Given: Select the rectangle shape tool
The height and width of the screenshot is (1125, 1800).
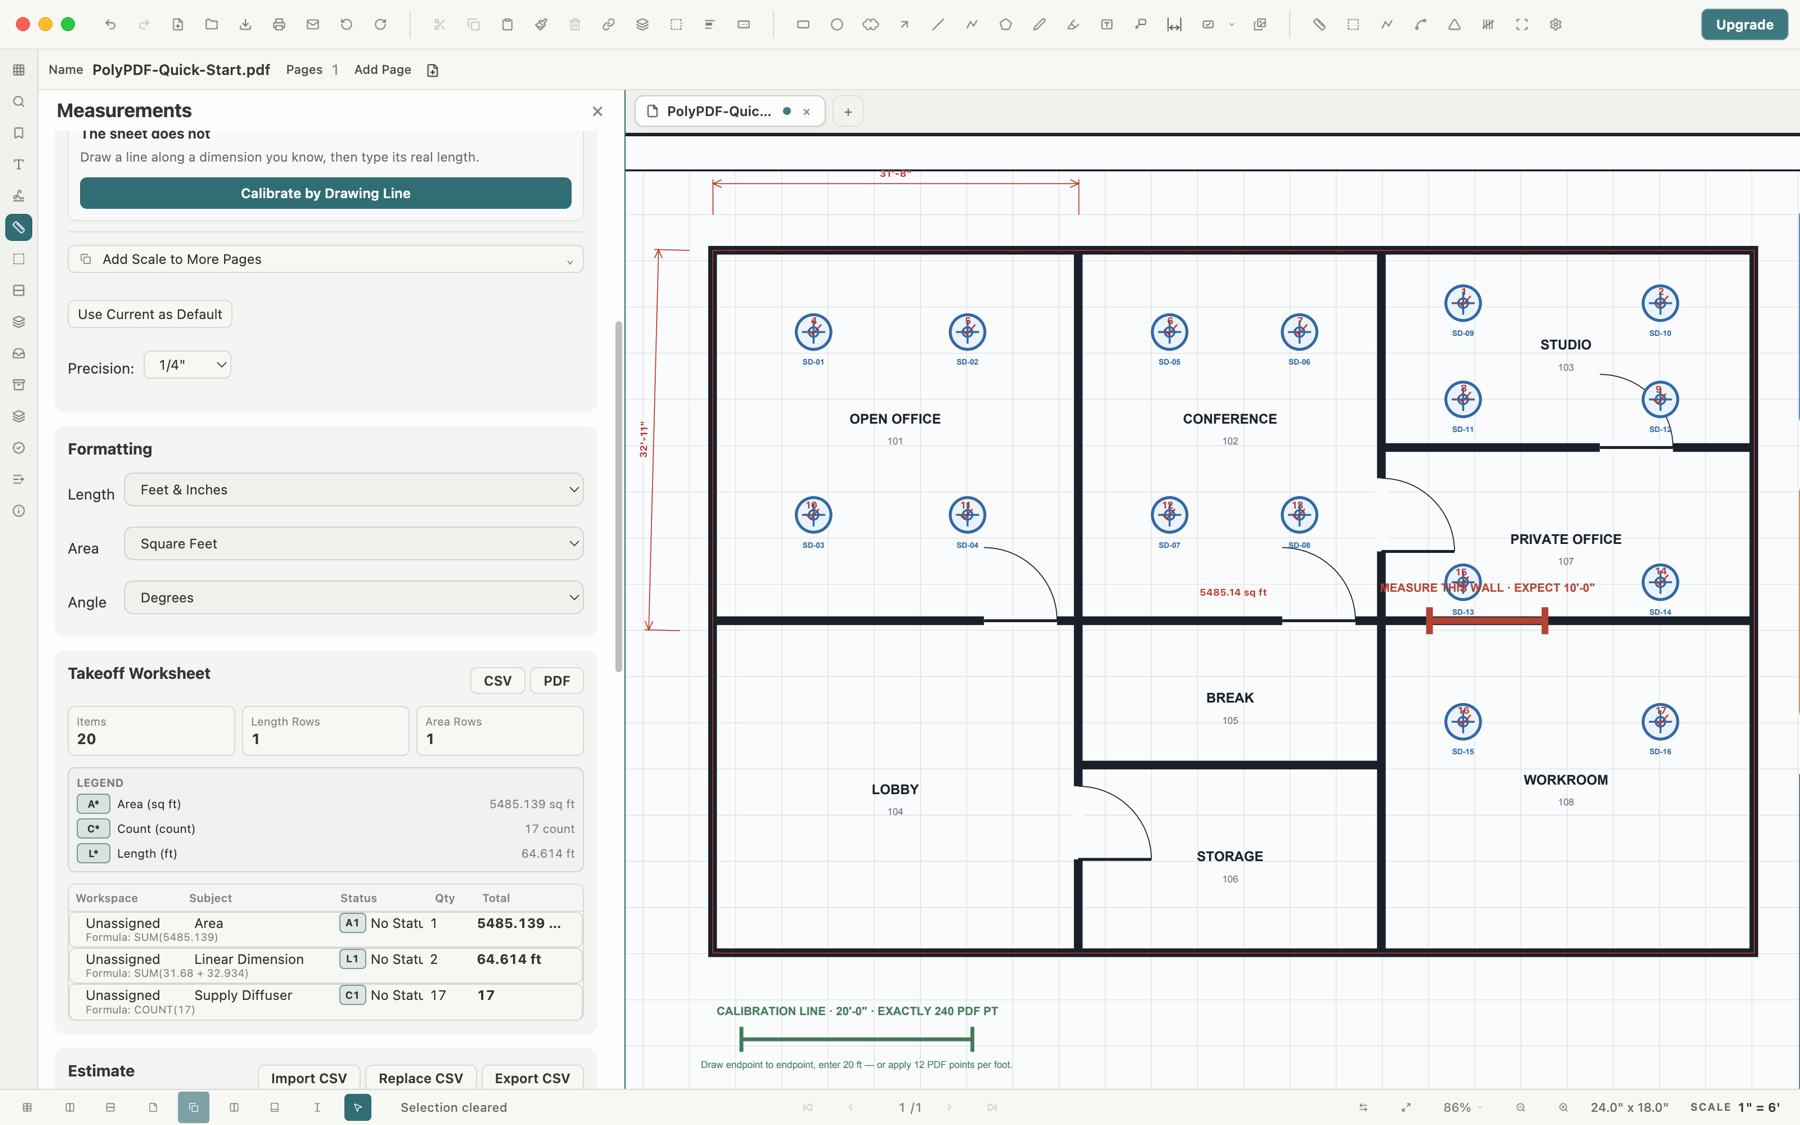Looking at the screenshot, I should (x=803, y=24).
